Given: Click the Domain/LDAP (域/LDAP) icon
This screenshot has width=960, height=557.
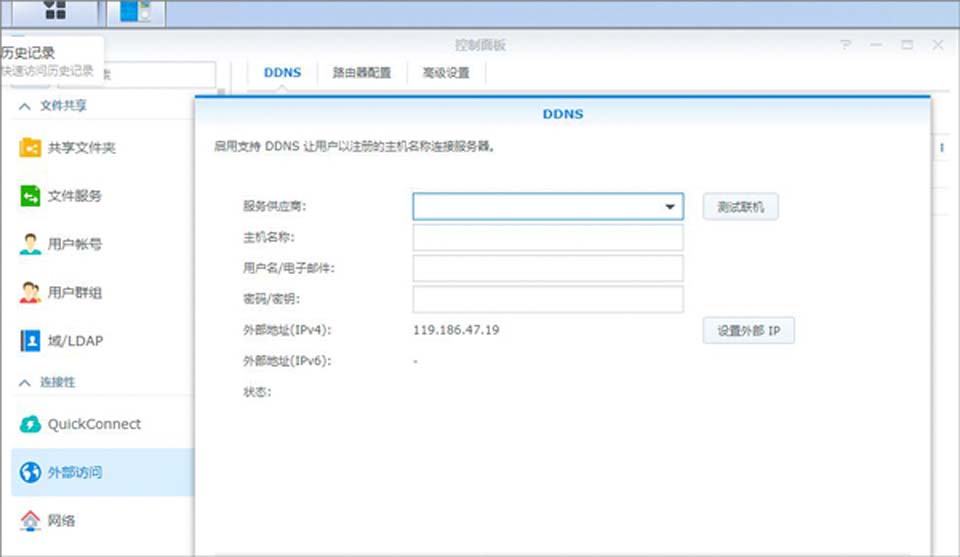Looking at the screenshot, I should click(x=30, y=341).
